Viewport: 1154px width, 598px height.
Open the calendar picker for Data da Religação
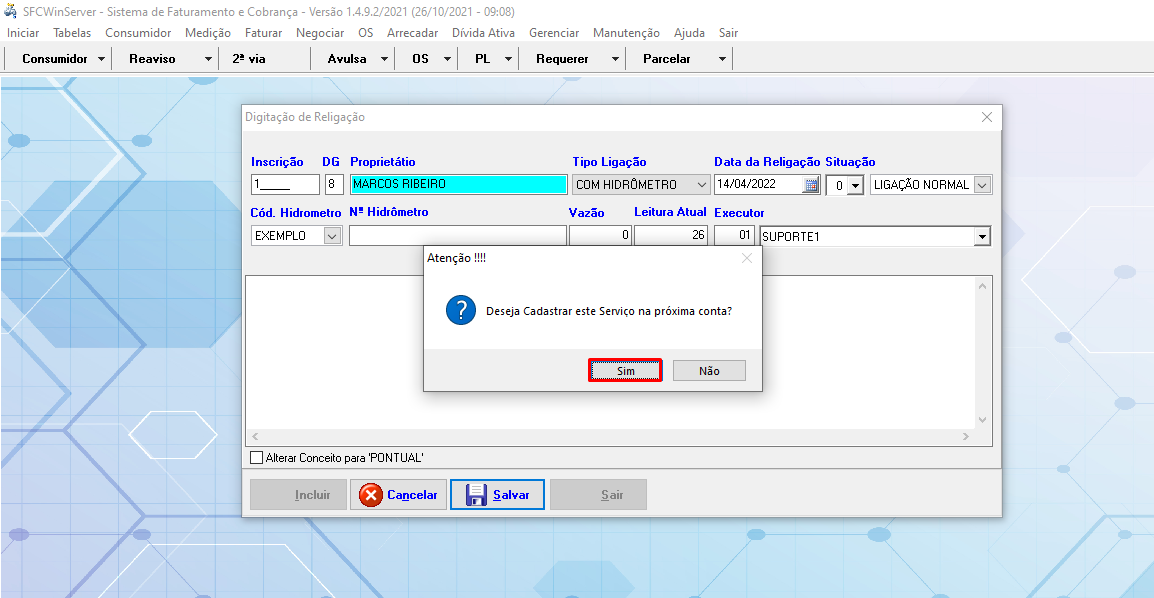pyautogui.click(x=811, y=185)
